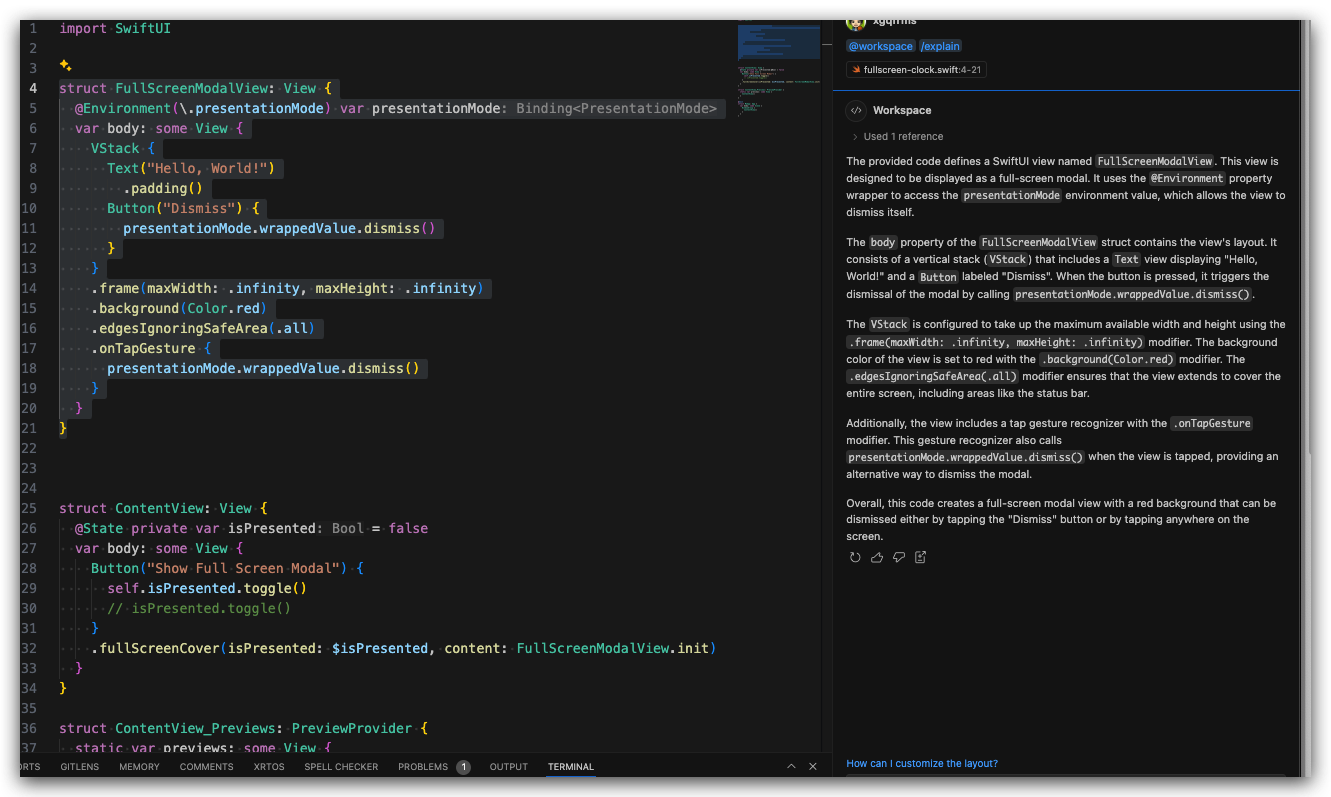Viewport: 1331px width, 797px height.
Task: Click the '.background(Color.red)' inline code in chat
Action: (x=1107, y=359)
